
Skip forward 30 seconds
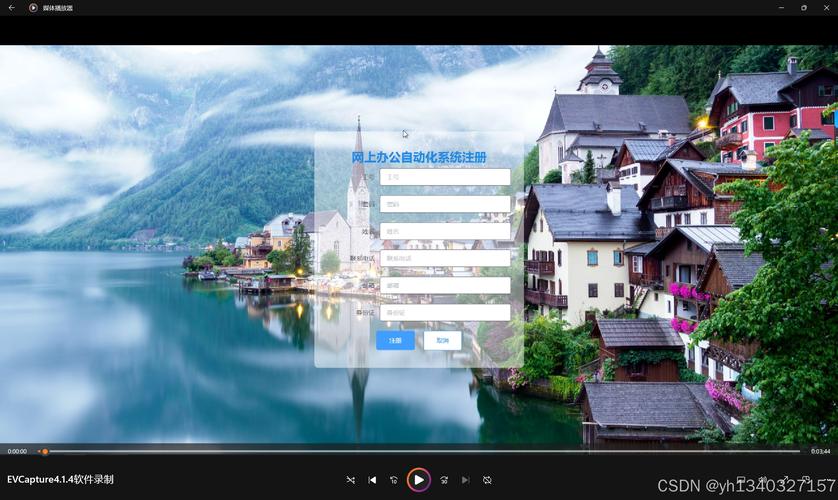pos(444,480)
